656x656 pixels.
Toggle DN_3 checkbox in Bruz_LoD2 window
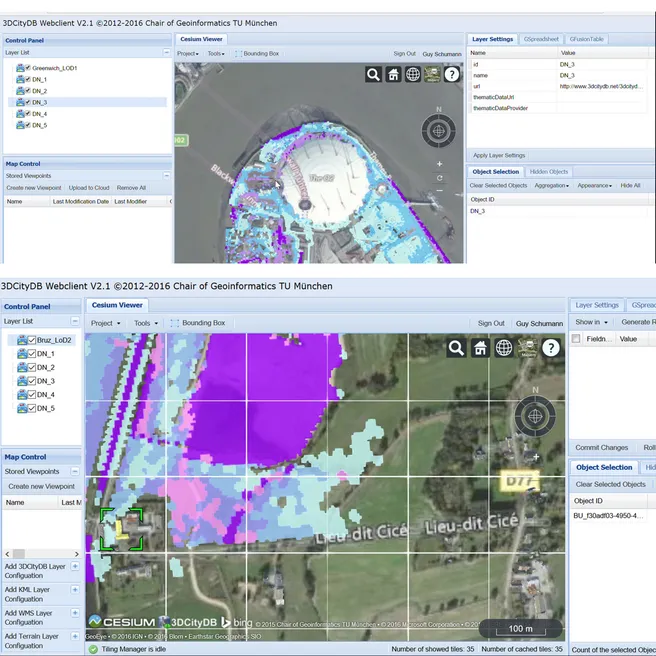click(x=32, y=381)
